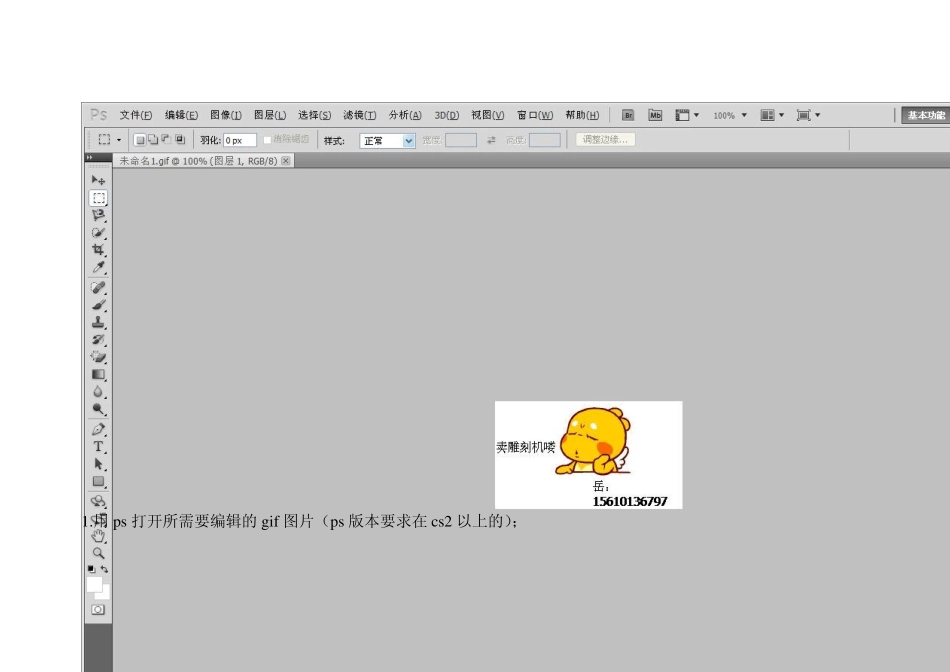The image size is (950, 672).
Task: Select the 3D Rotate tool
Action: point(99,501)
